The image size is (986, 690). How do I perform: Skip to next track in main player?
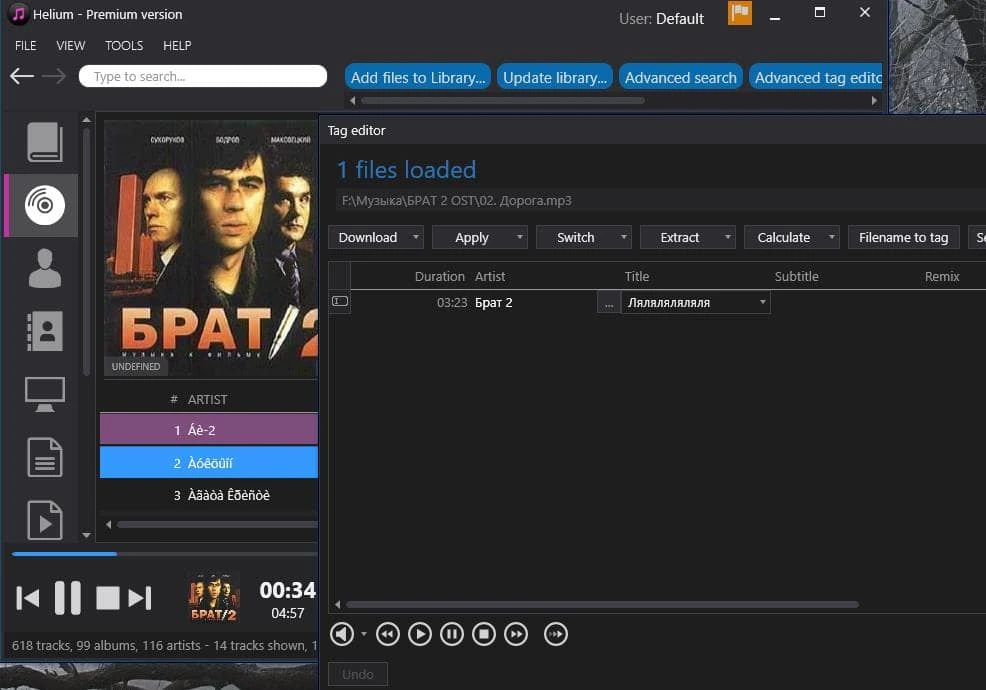[140, 598]
